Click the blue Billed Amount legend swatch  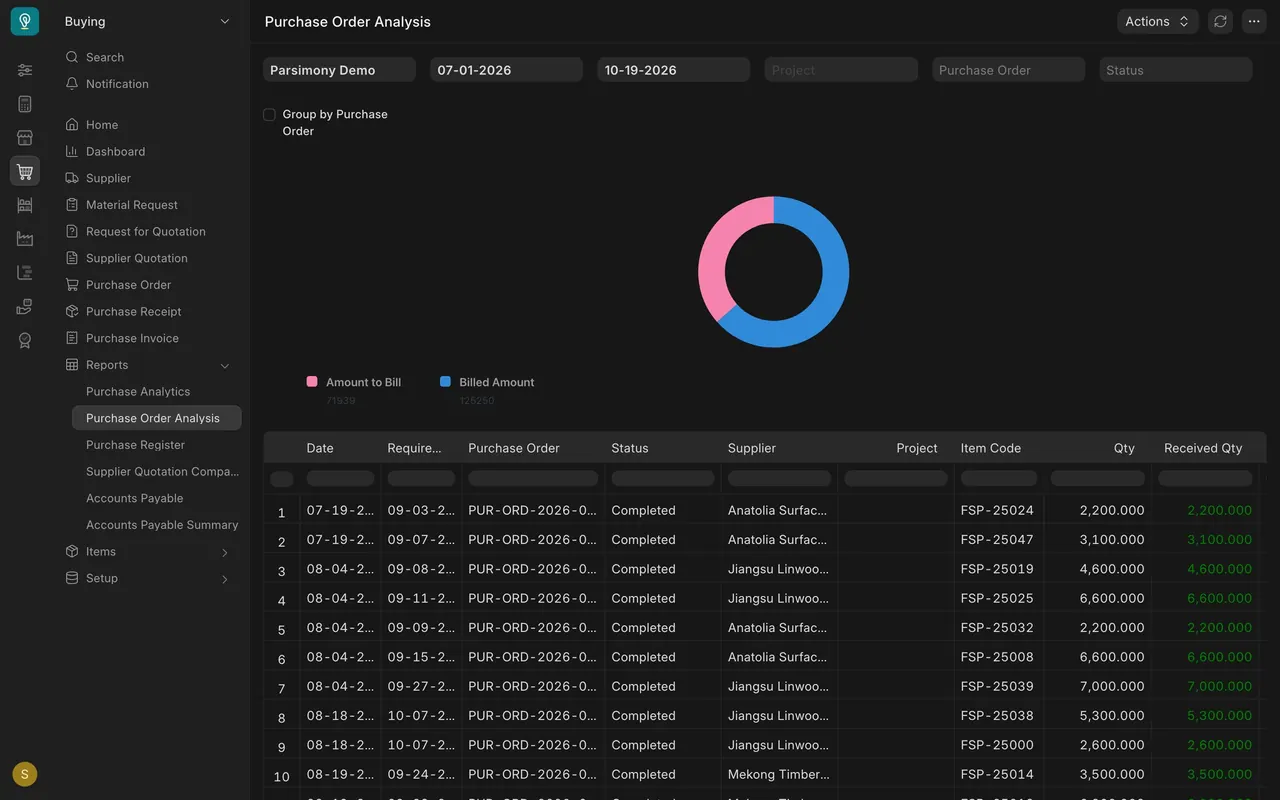click(x=445, y=382)
